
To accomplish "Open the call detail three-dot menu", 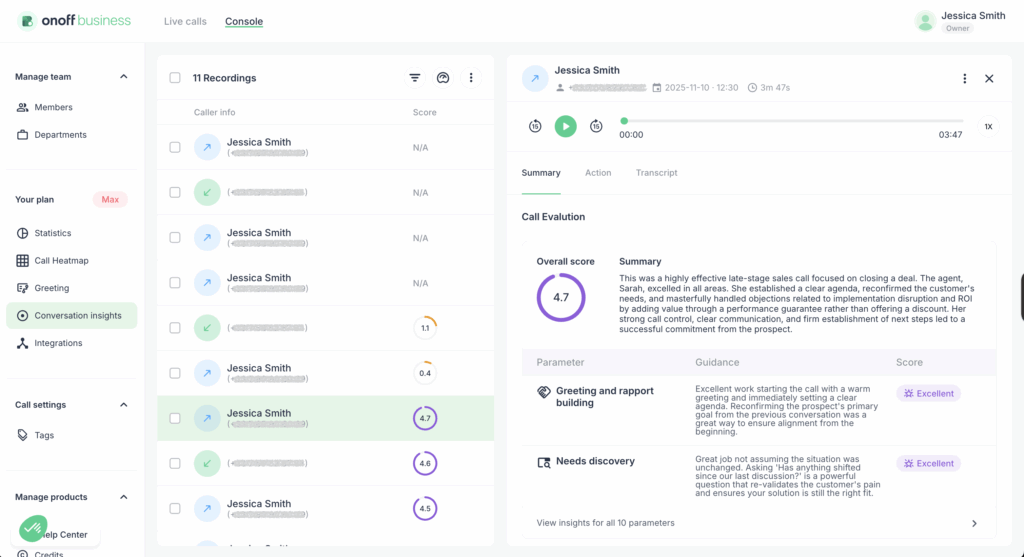I will pyautogui.click(x=964, y=78).
